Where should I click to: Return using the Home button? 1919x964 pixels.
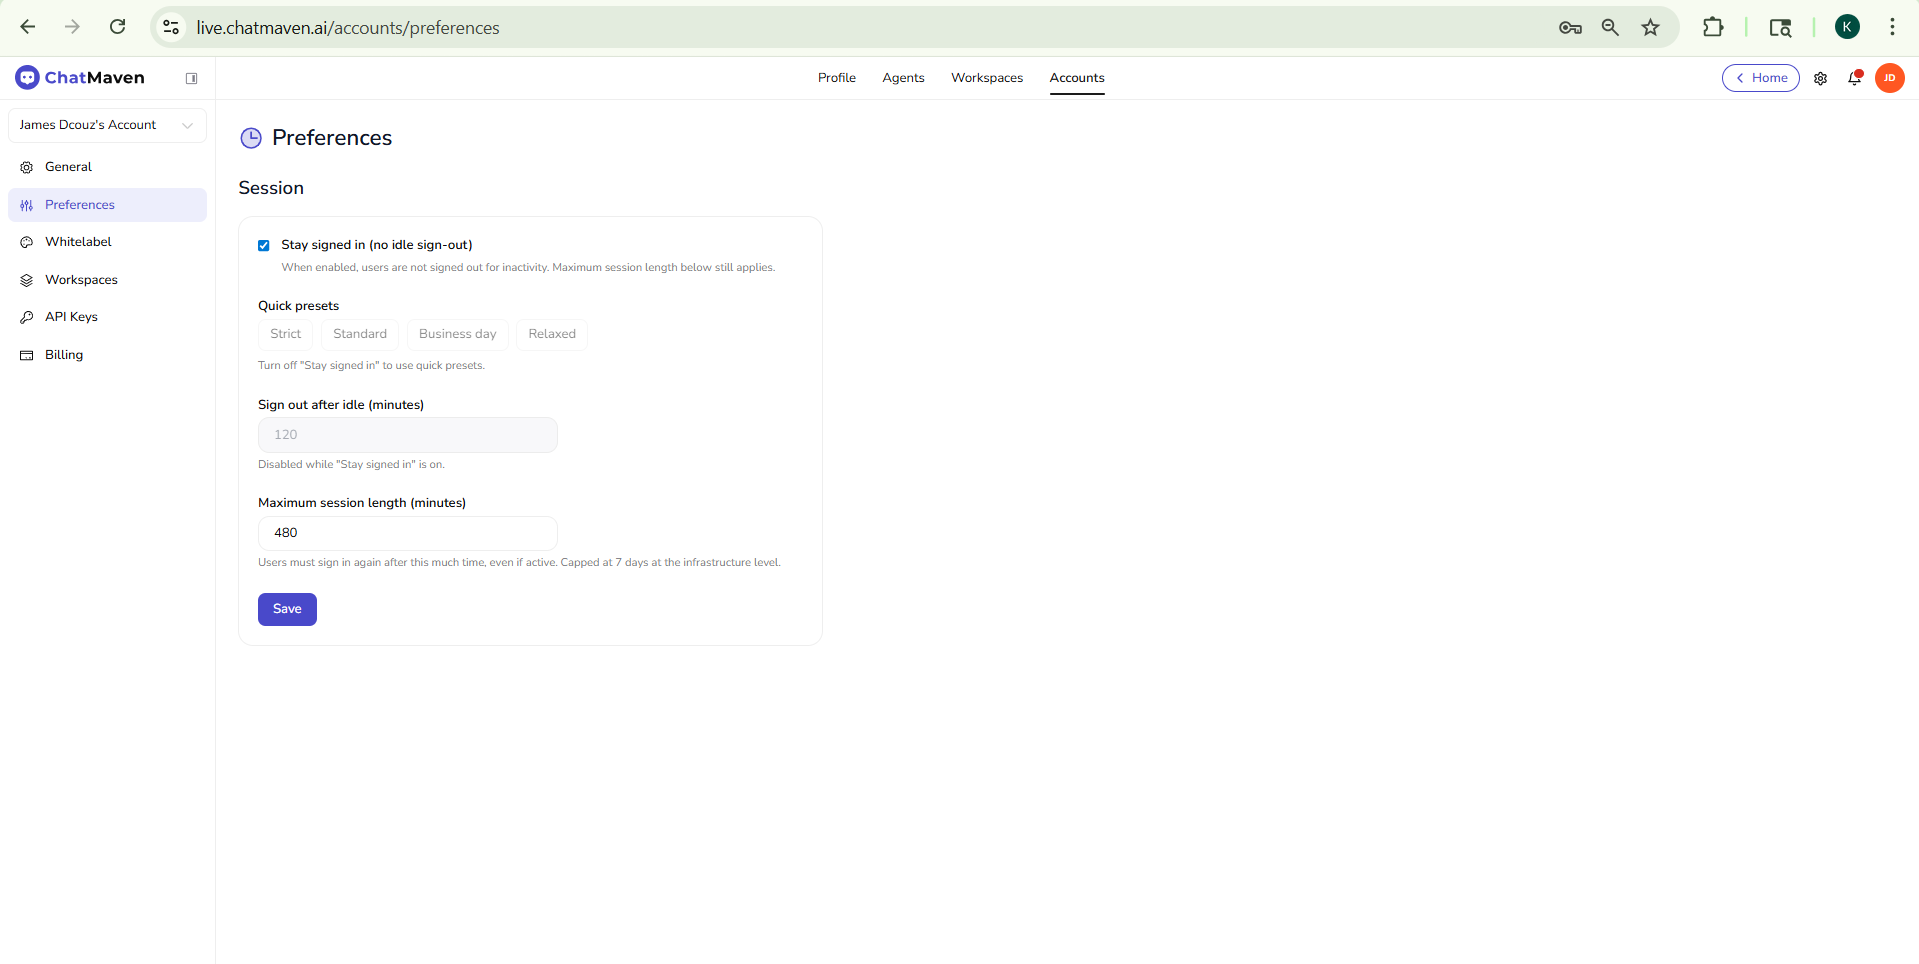pyautogui.click(x=1760, y=78)
